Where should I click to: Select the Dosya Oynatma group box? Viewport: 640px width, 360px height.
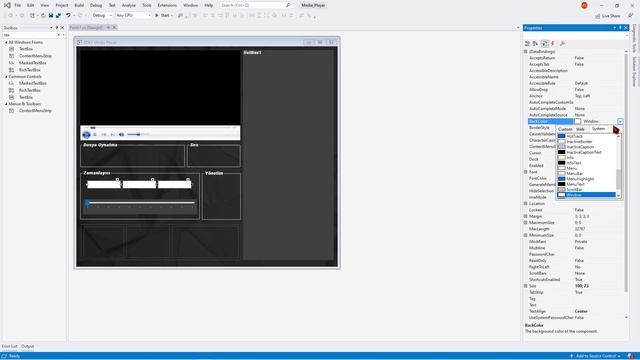click(133, 155)
